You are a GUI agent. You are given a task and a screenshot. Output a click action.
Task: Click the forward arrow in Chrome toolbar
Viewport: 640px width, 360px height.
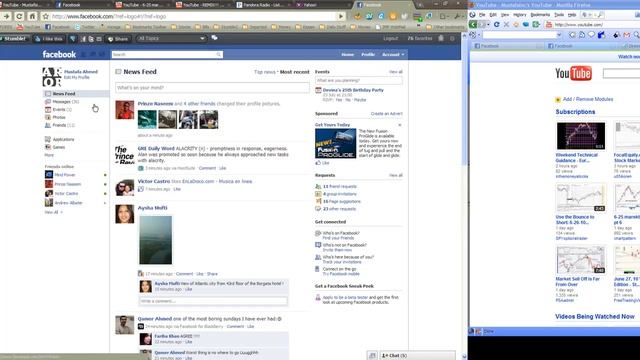pyautogui.click(x=7, y=16)
